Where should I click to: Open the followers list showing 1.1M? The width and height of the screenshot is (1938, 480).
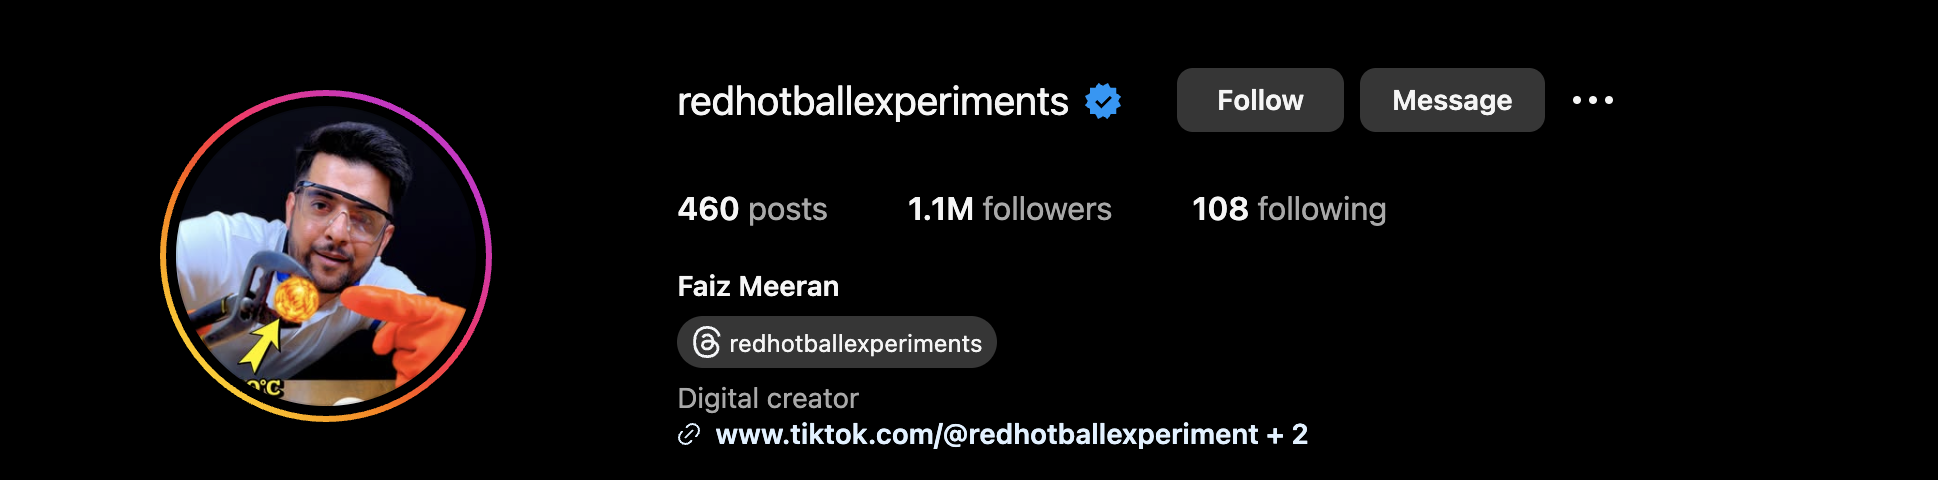pyautogui.click(x=1009, y=209)
